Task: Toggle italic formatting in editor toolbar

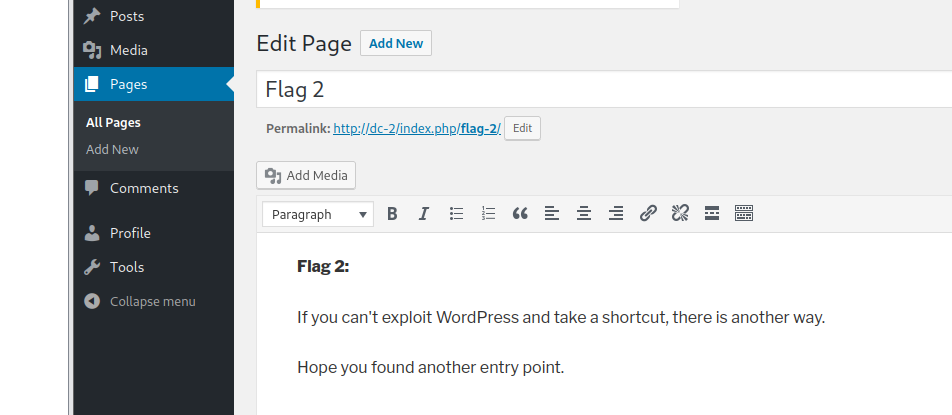Action: pos(424,214)
